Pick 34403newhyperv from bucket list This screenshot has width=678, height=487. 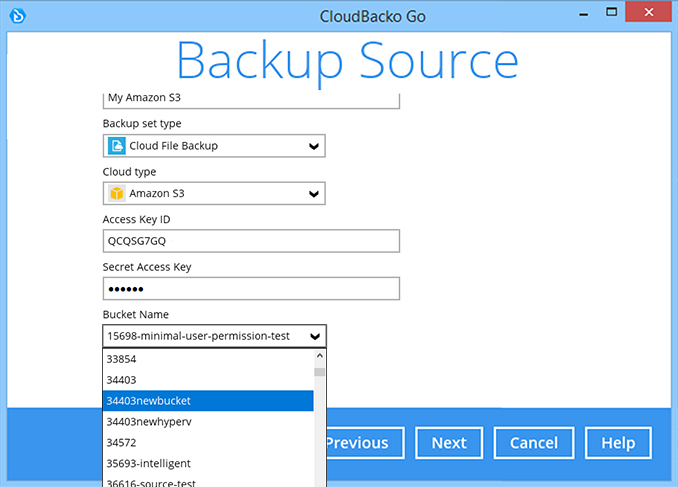click(208, 422)
